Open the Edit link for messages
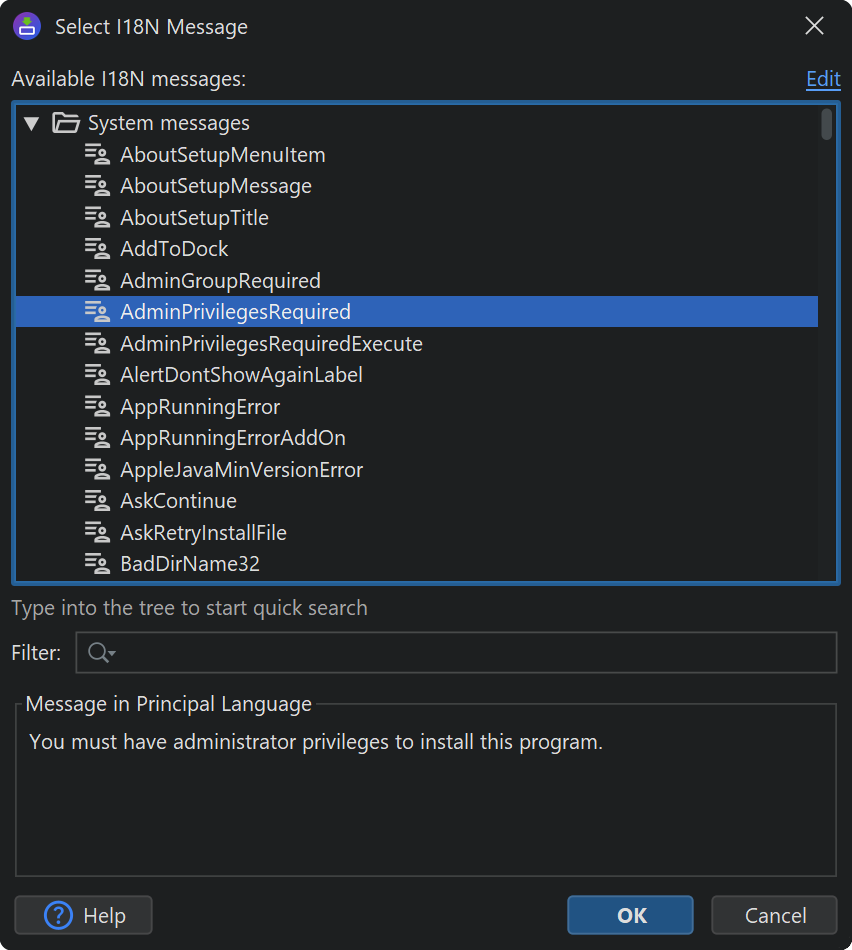Screen dimensions: 852x950 (822, 79)
